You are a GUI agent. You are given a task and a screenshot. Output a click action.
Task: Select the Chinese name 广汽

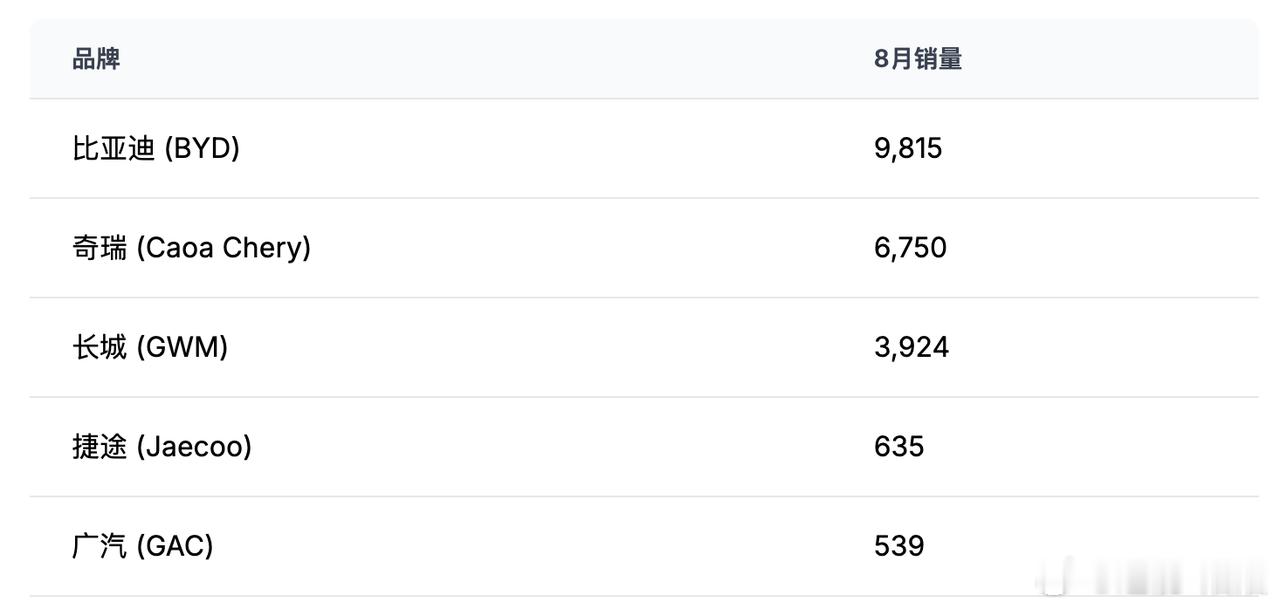[100, 546]
